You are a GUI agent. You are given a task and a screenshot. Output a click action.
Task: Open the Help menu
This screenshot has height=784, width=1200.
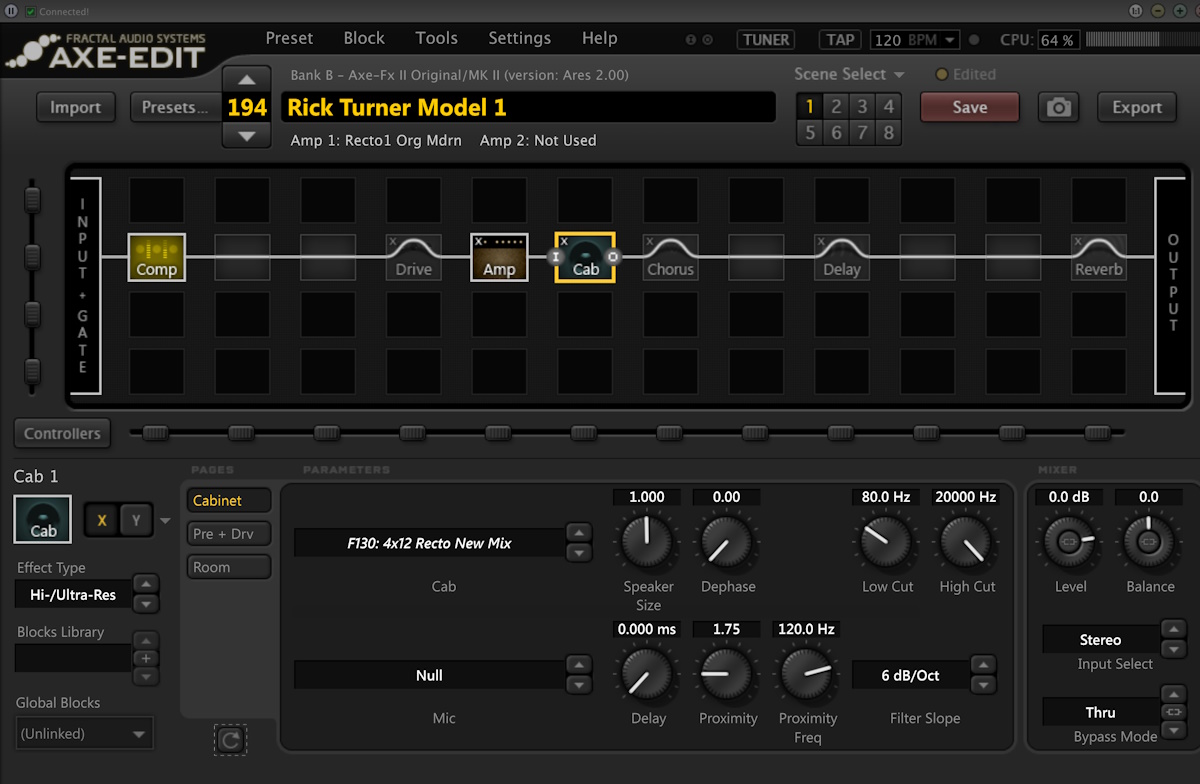pyautogui.click(x=599, y=38)
